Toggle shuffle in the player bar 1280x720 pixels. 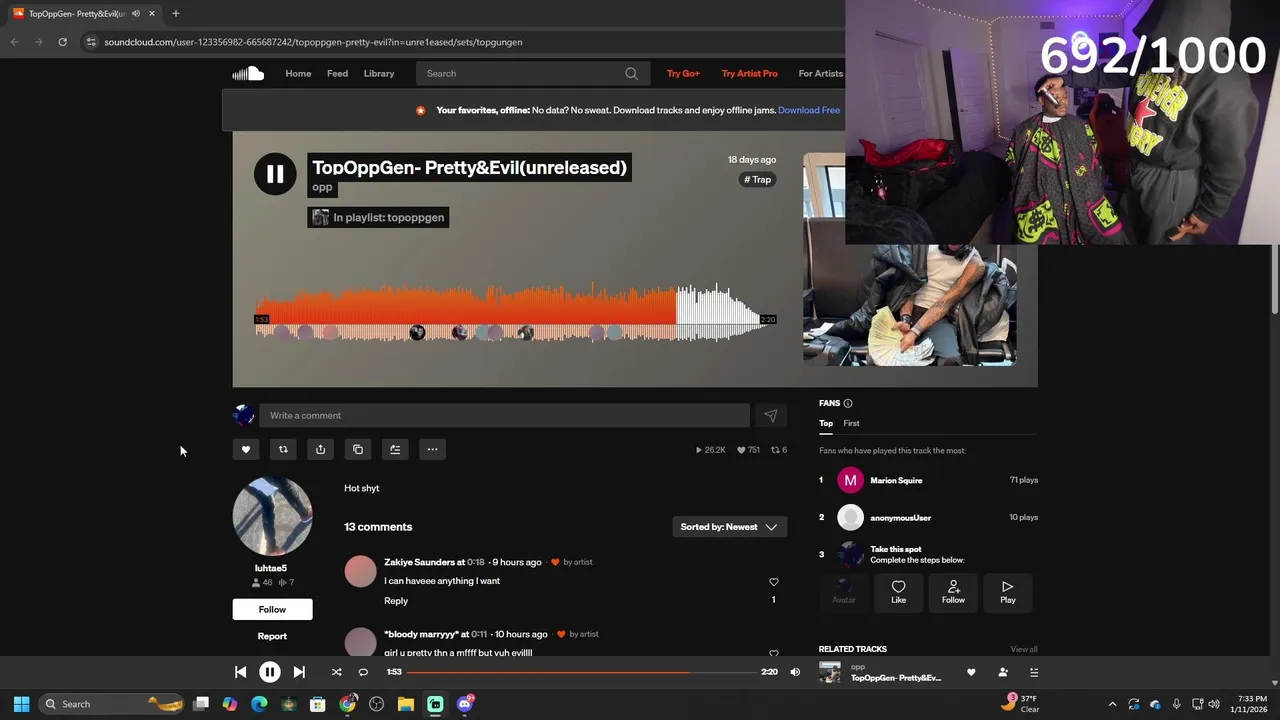336,672
